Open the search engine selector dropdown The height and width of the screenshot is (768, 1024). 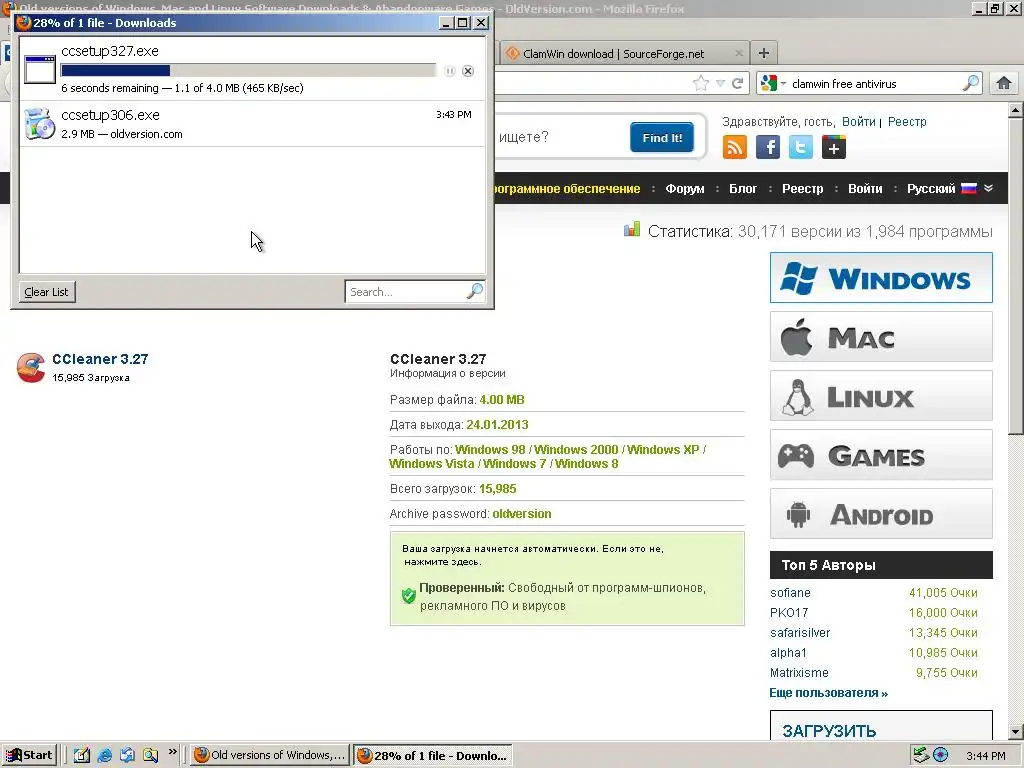(773, 83)
